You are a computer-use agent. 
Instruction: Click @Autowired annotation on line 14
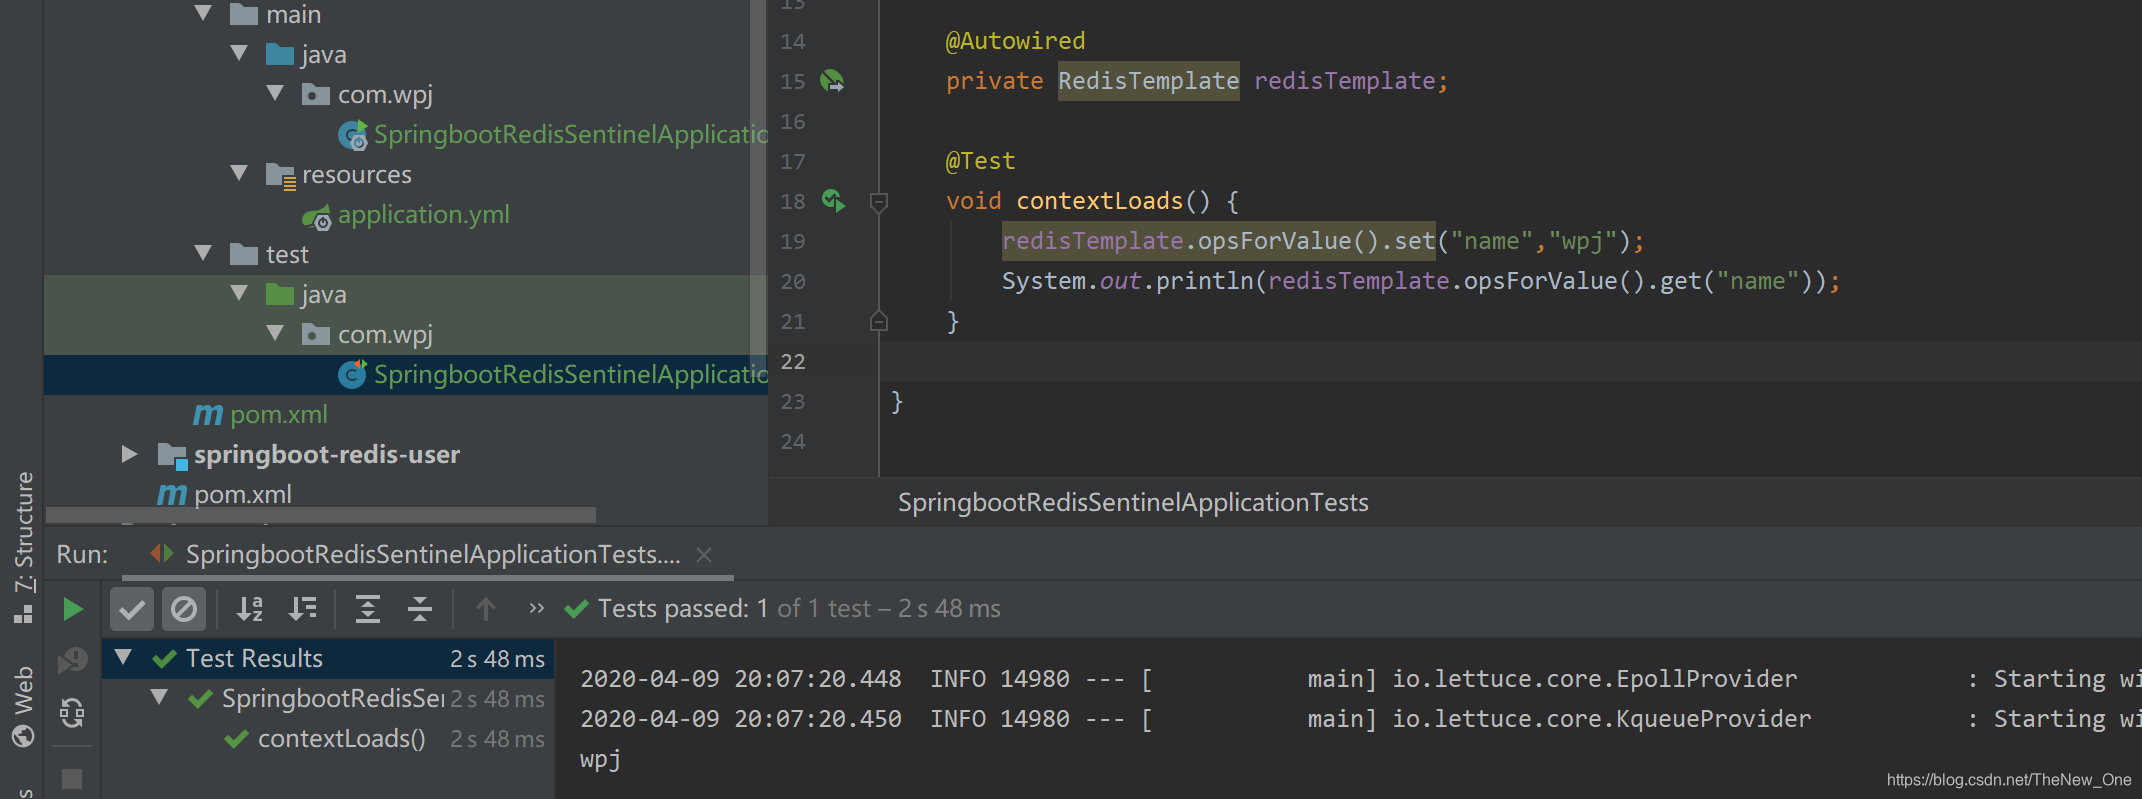click(x=1015, y=41)
